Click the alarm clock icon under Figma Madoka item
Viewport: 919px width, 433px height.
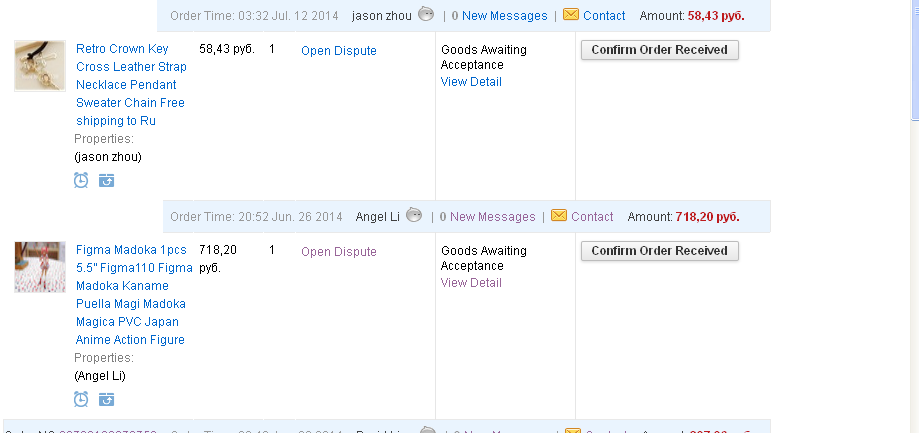81,399
